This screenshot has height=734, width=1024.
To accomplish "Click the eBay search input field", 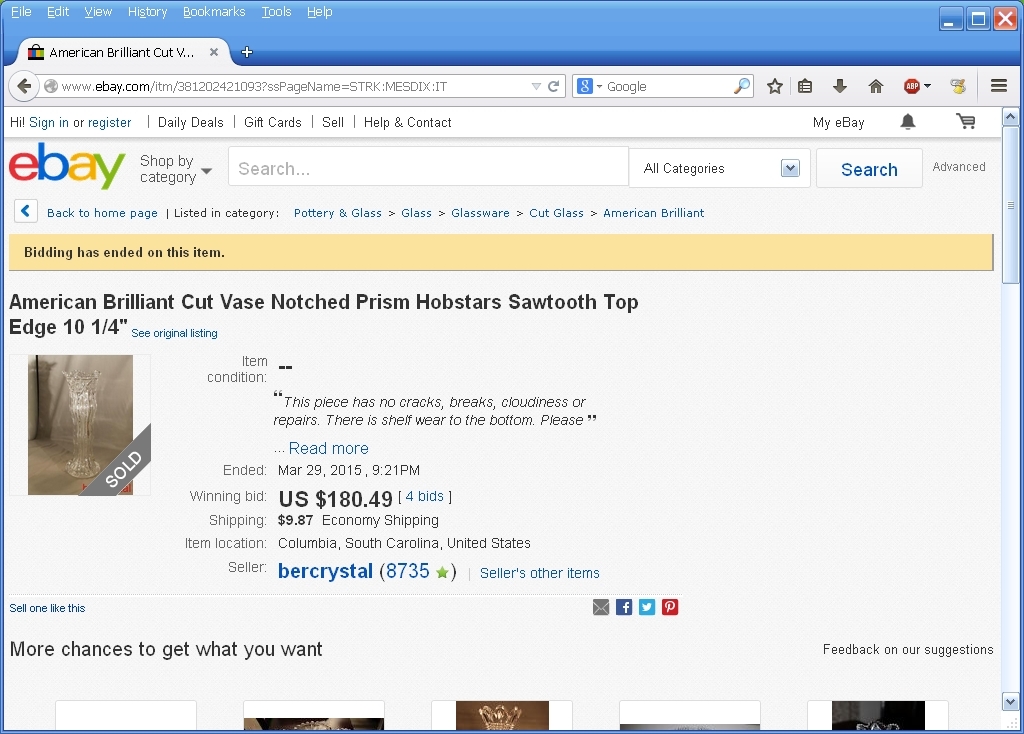I will 428,168.
